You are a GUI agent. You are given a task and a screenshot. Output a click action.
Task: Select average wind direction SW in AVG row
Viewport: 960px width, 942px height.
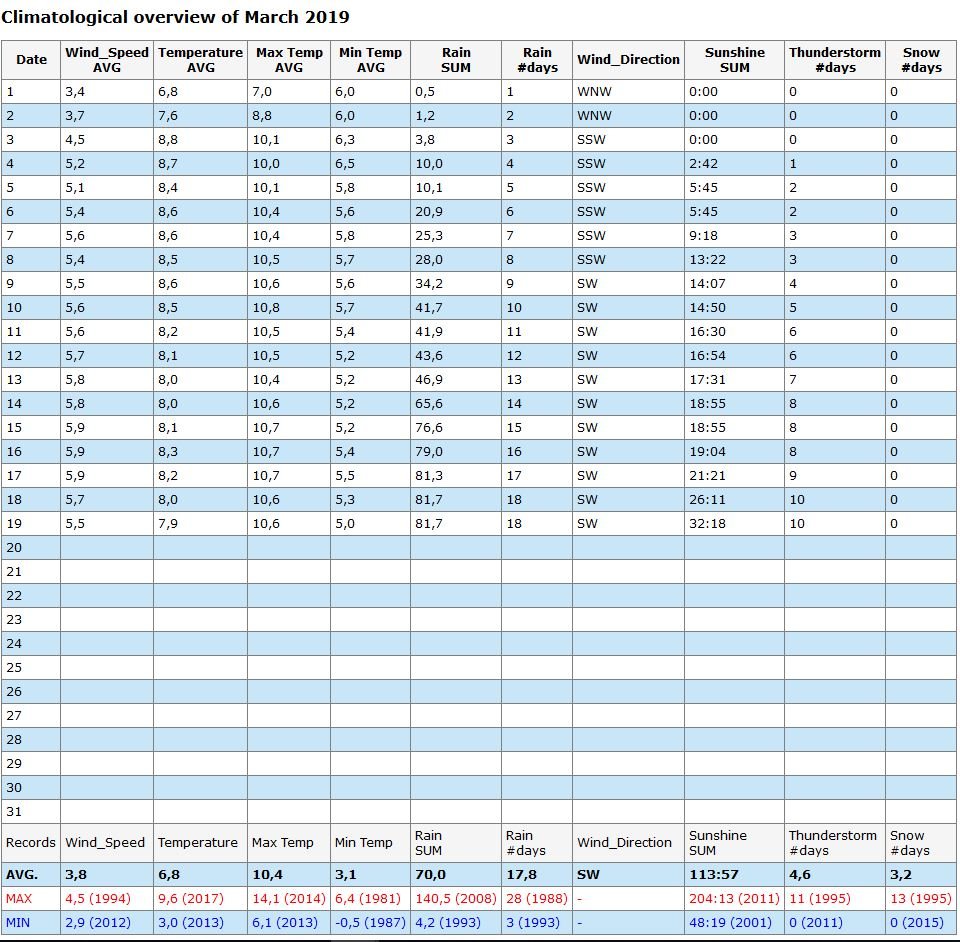tap(588, 875)
